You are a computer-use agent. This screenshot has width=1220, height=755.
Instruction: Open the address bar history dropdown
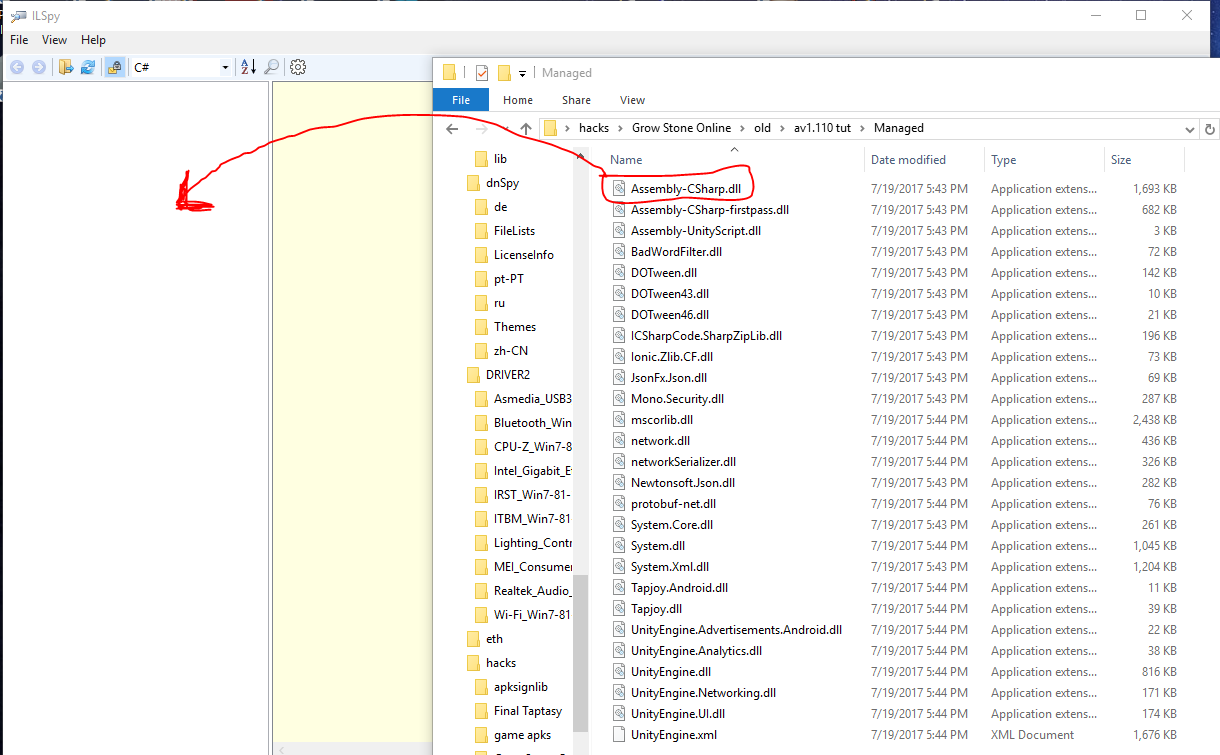click(x=1189, y=128)
